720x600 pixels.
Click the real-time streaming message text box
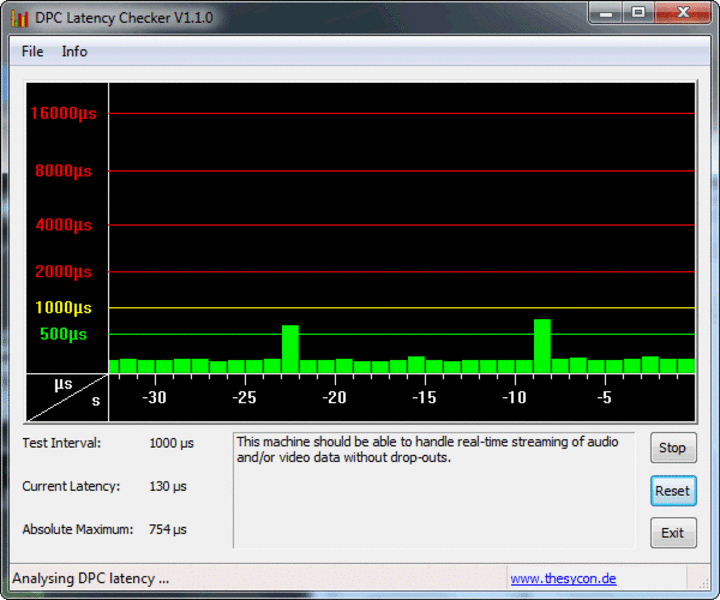click(434, 490)
